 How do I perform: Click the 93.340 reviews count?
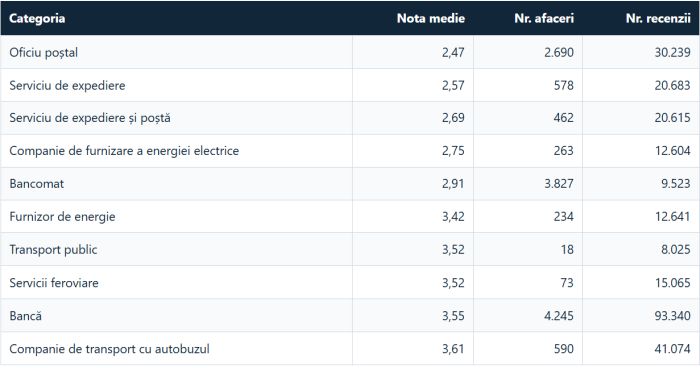pos(673,316)
